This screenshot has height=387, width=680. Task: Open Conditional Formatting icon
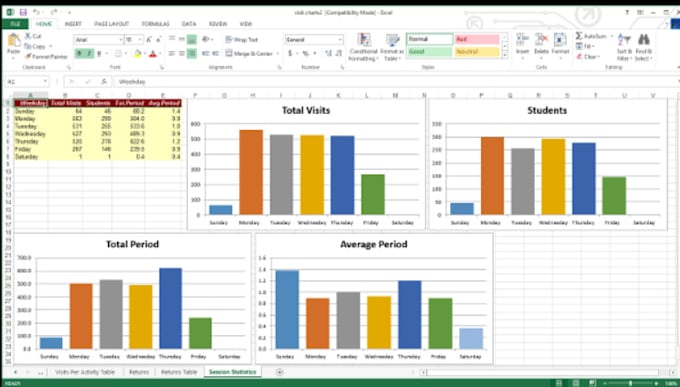[364, 39]
